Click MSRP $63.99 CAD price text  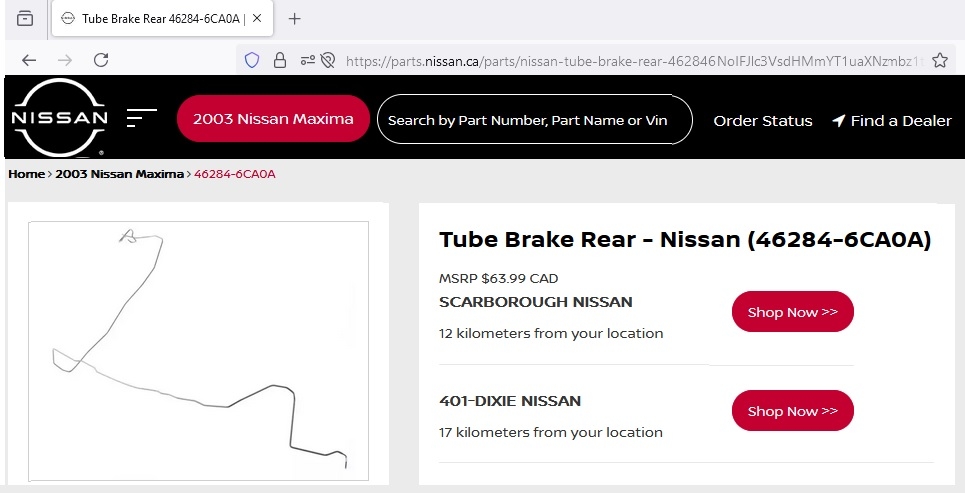pyautogui.click(x=499, y=279)
